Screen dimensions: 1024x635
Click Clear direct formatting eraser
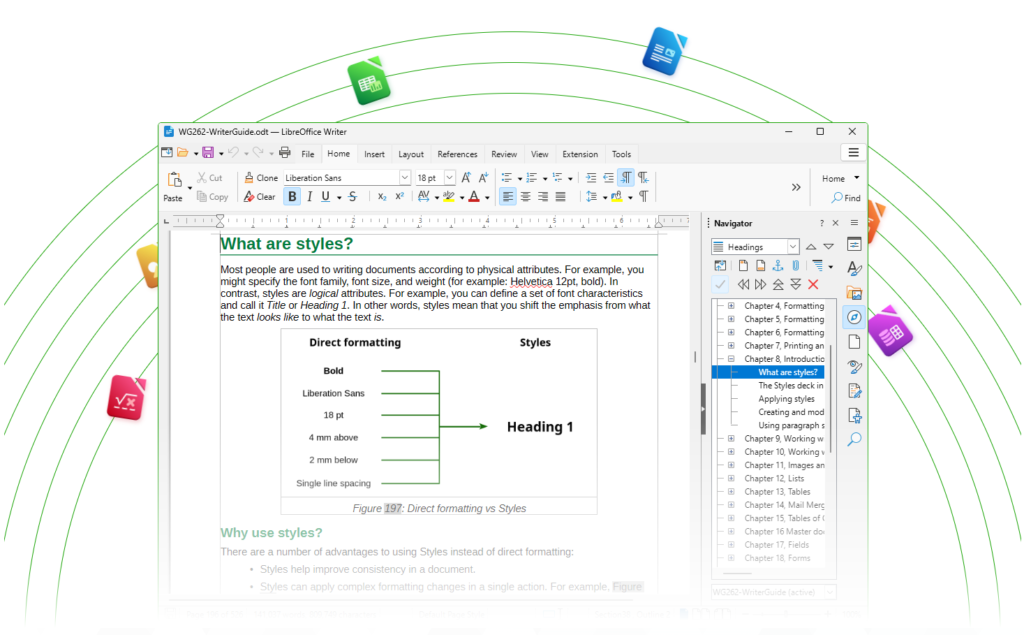click(x=249, y=197)
